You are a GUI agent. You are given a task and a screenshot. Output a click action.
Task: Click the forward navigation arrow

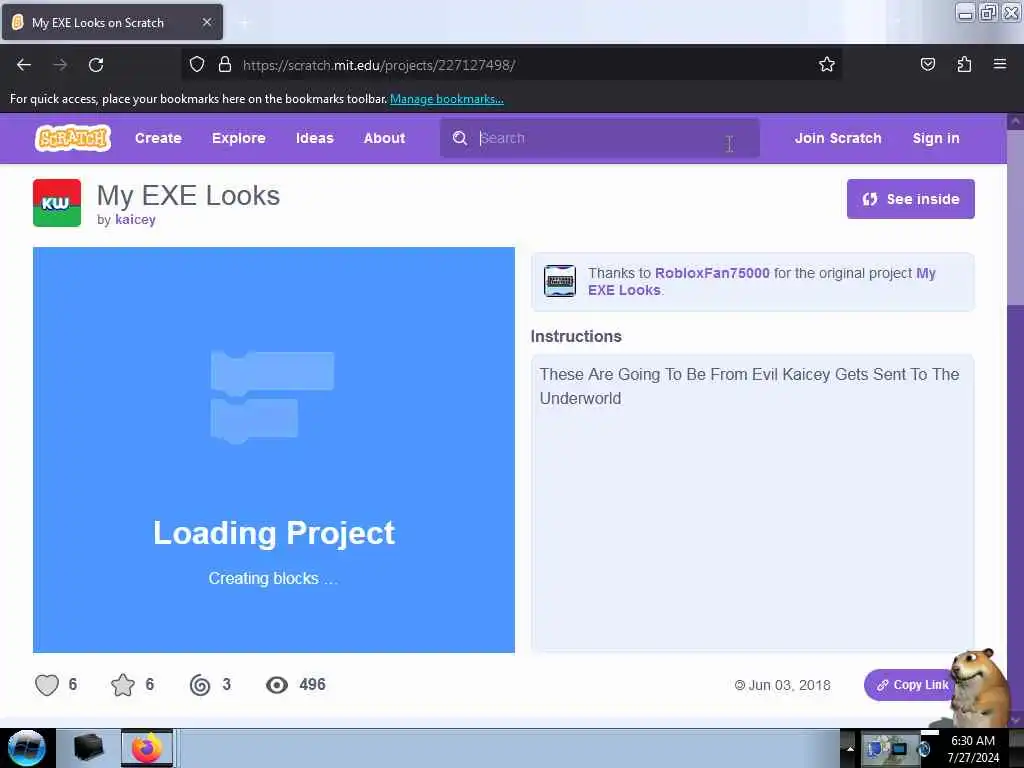(x=60, y=65)
